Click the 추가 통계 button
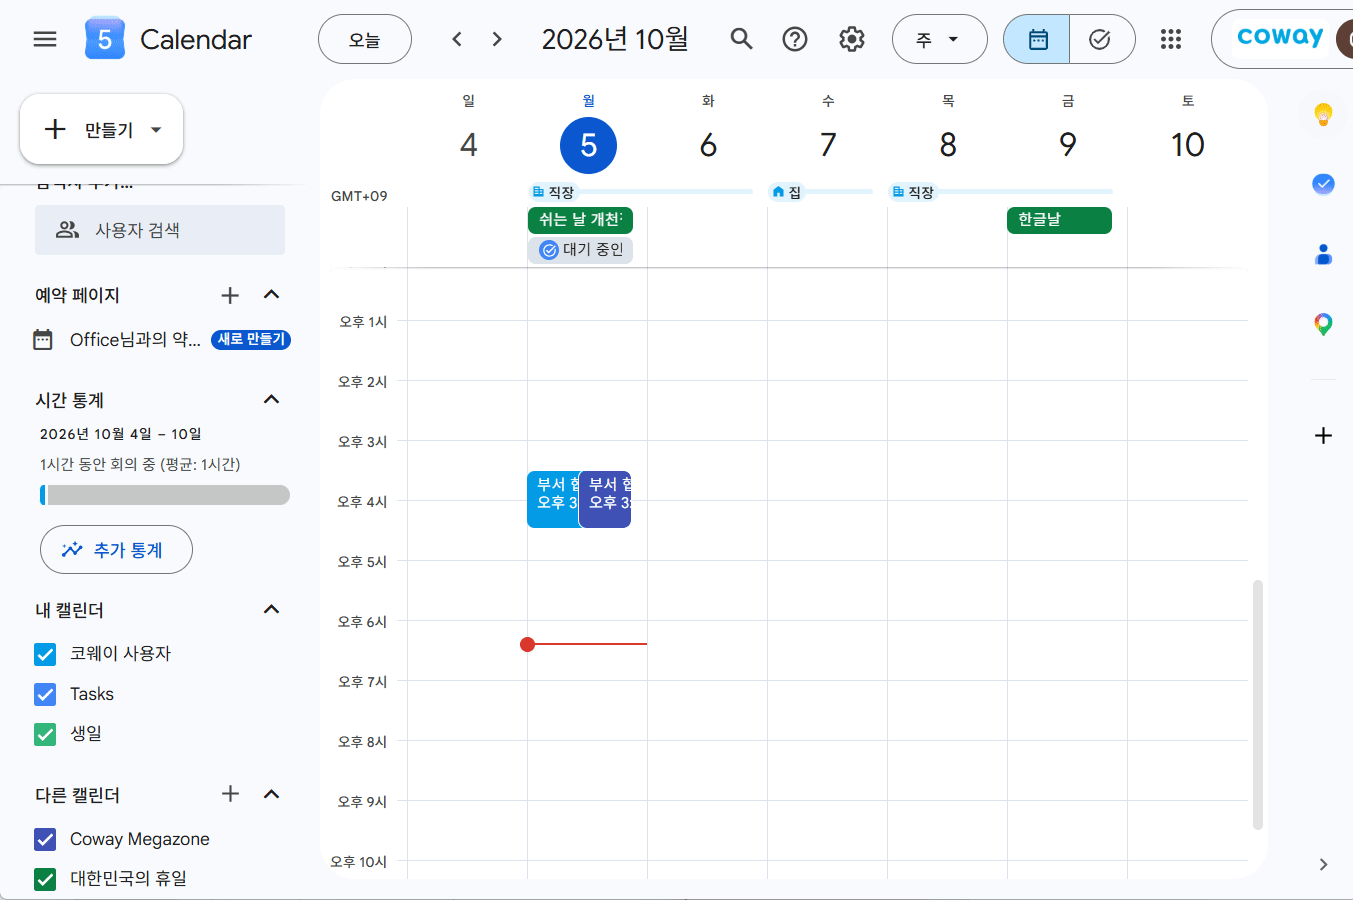This screenshot has height=900, width=1353. pos(116,550)
